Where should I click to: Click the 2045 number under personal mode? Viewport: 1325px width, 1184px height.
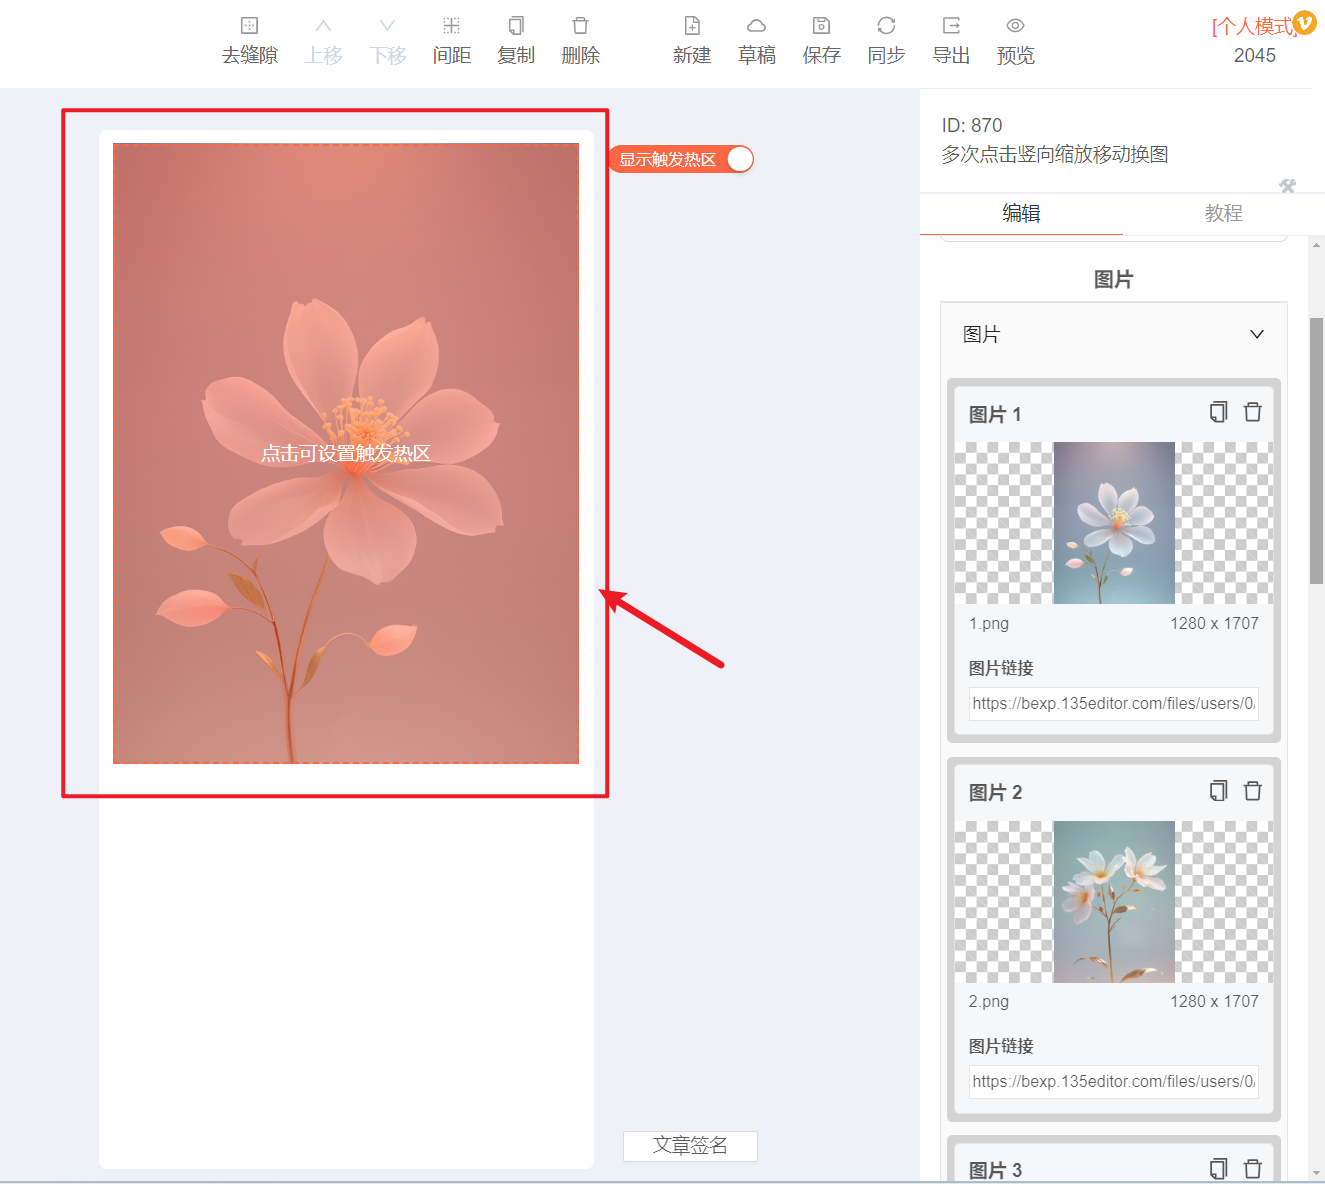(x=1255, y=55)
